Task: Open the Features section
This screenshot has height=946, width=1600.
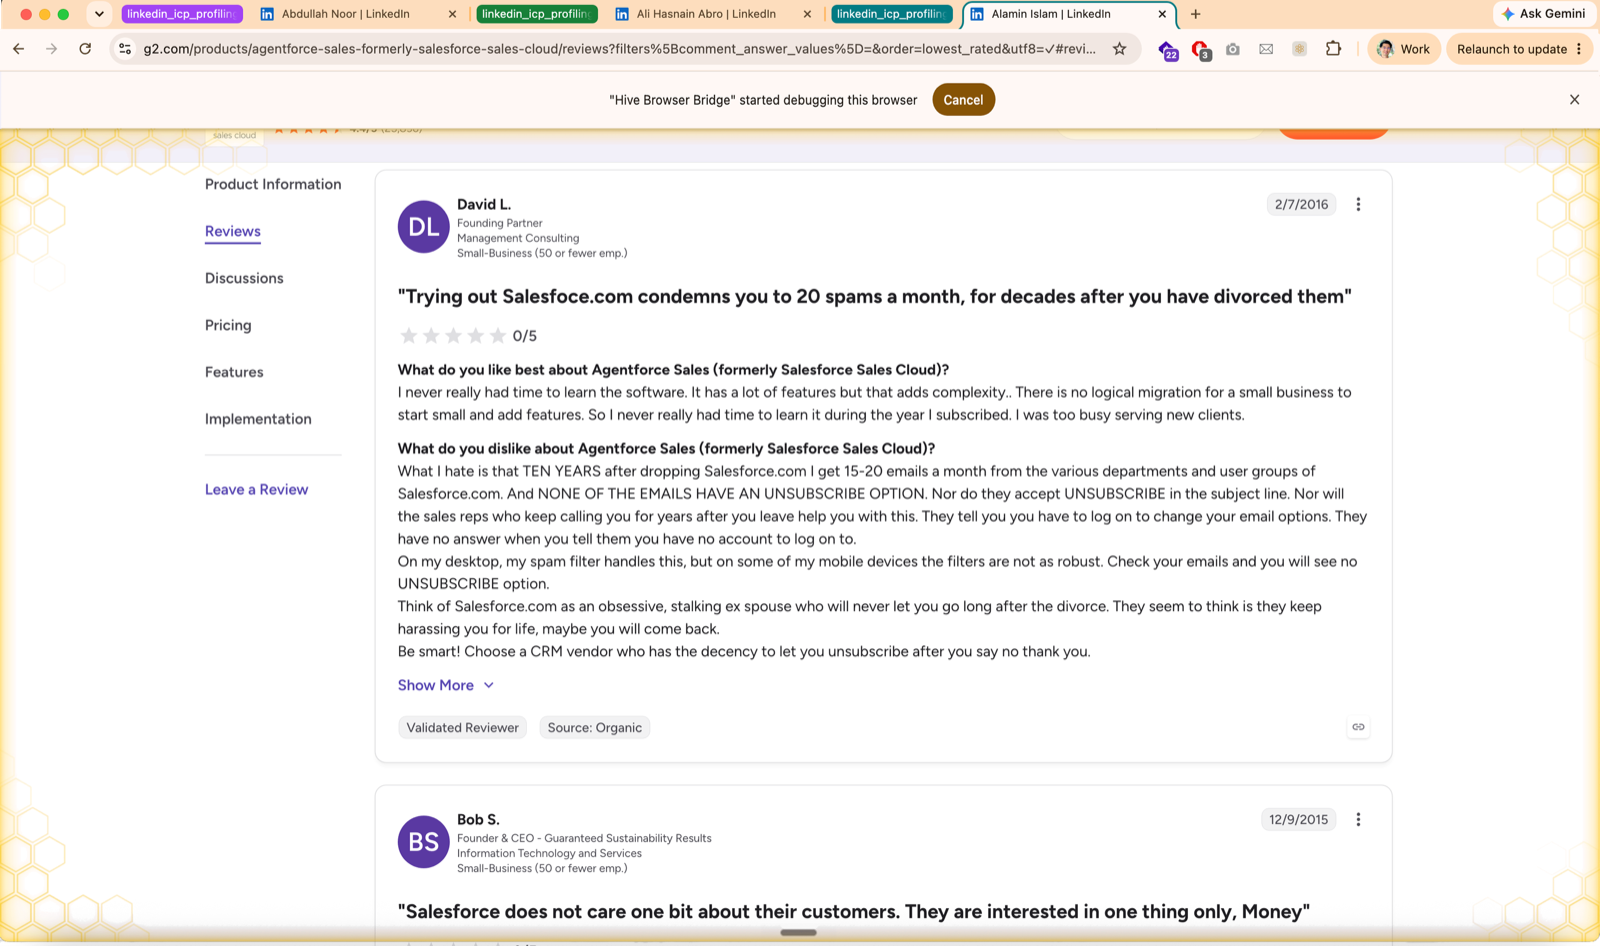Action: (234, 372)
